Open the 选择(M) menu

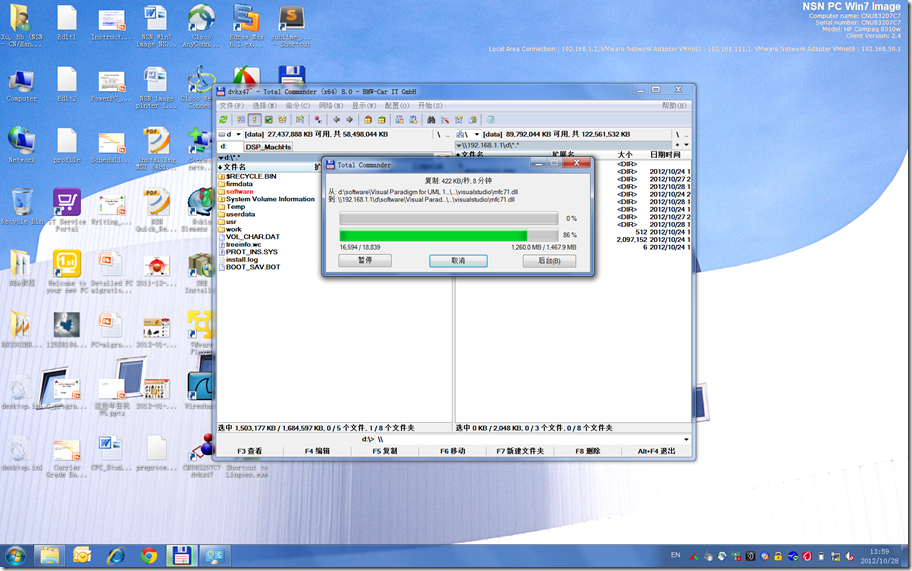coord(265,105)
